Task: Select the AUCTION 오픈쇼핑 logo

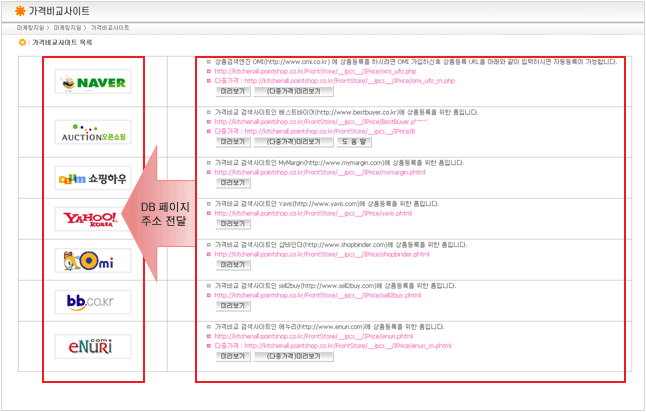Action: coord(93,132)
